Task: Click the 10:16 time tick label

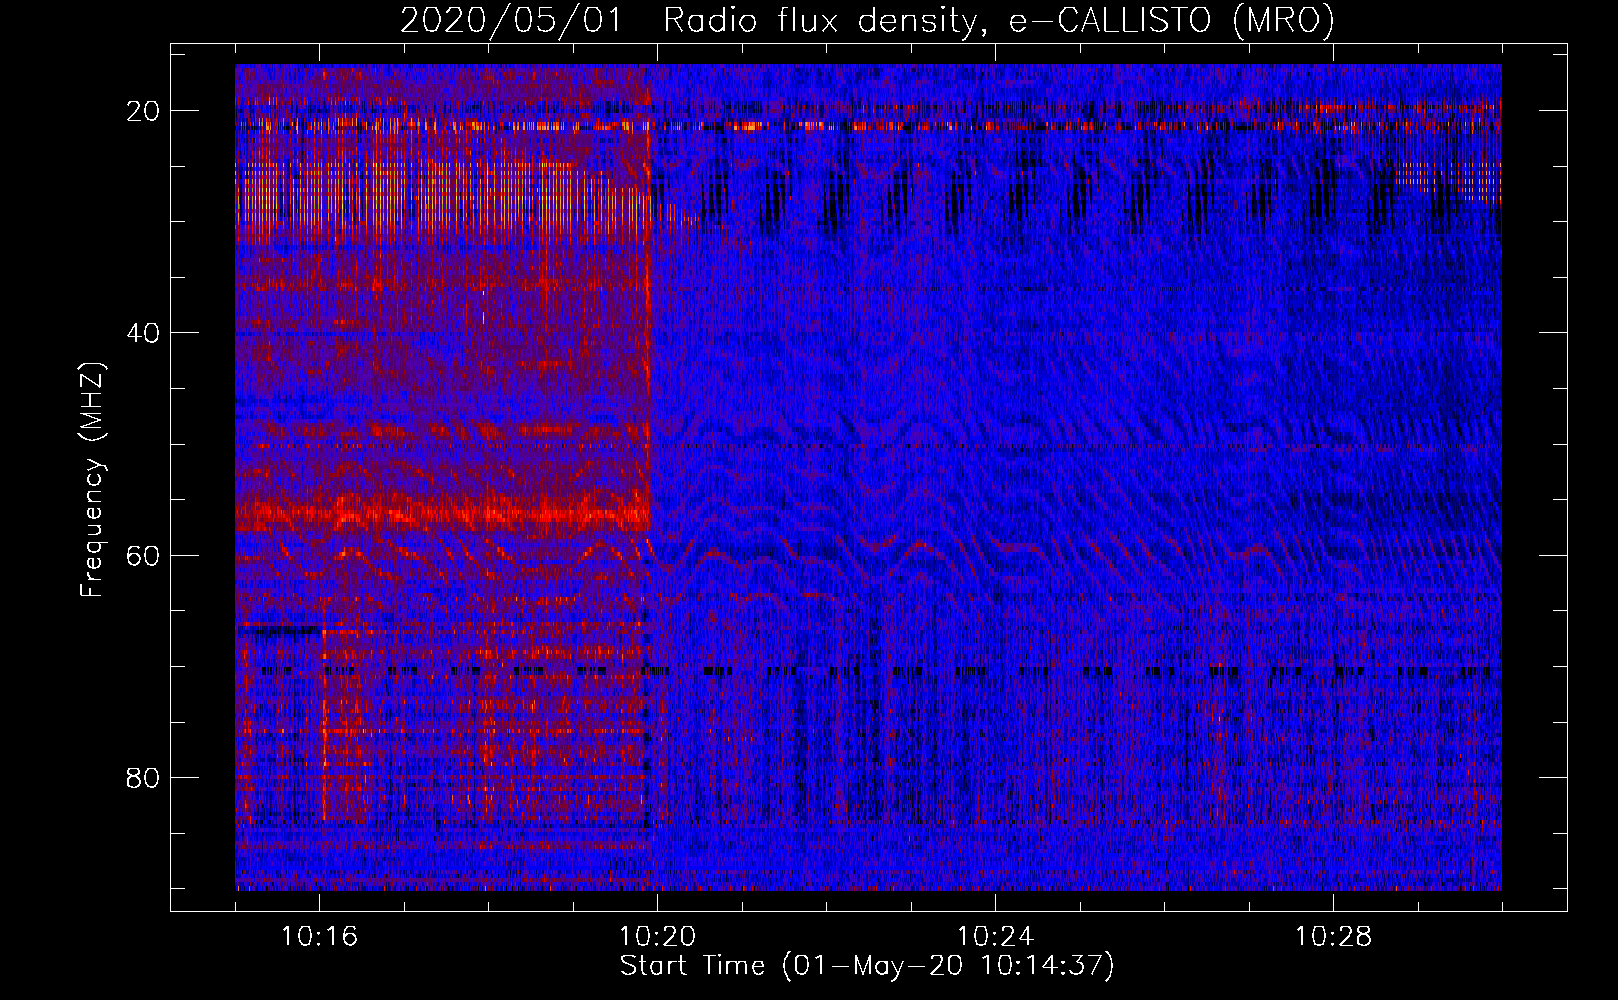Action: (x=319, y=937)
